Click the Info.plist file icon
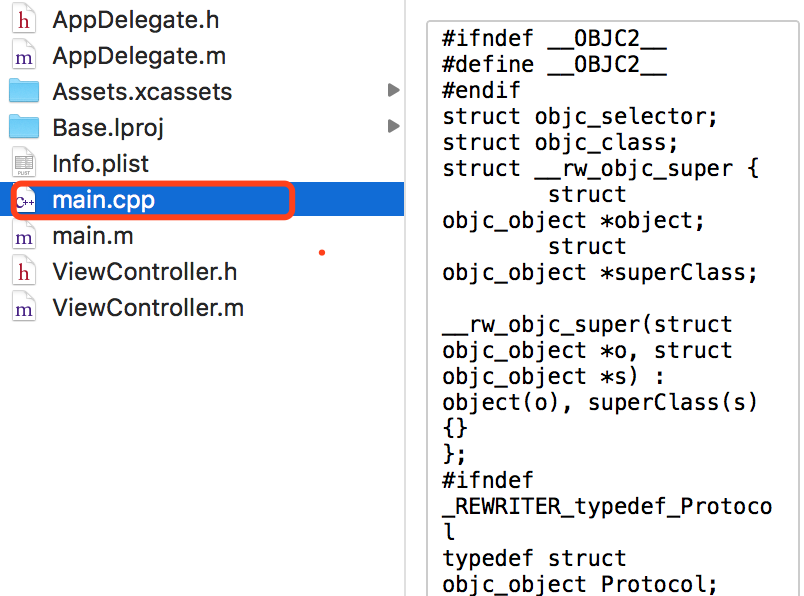 [x=24, y=163]
